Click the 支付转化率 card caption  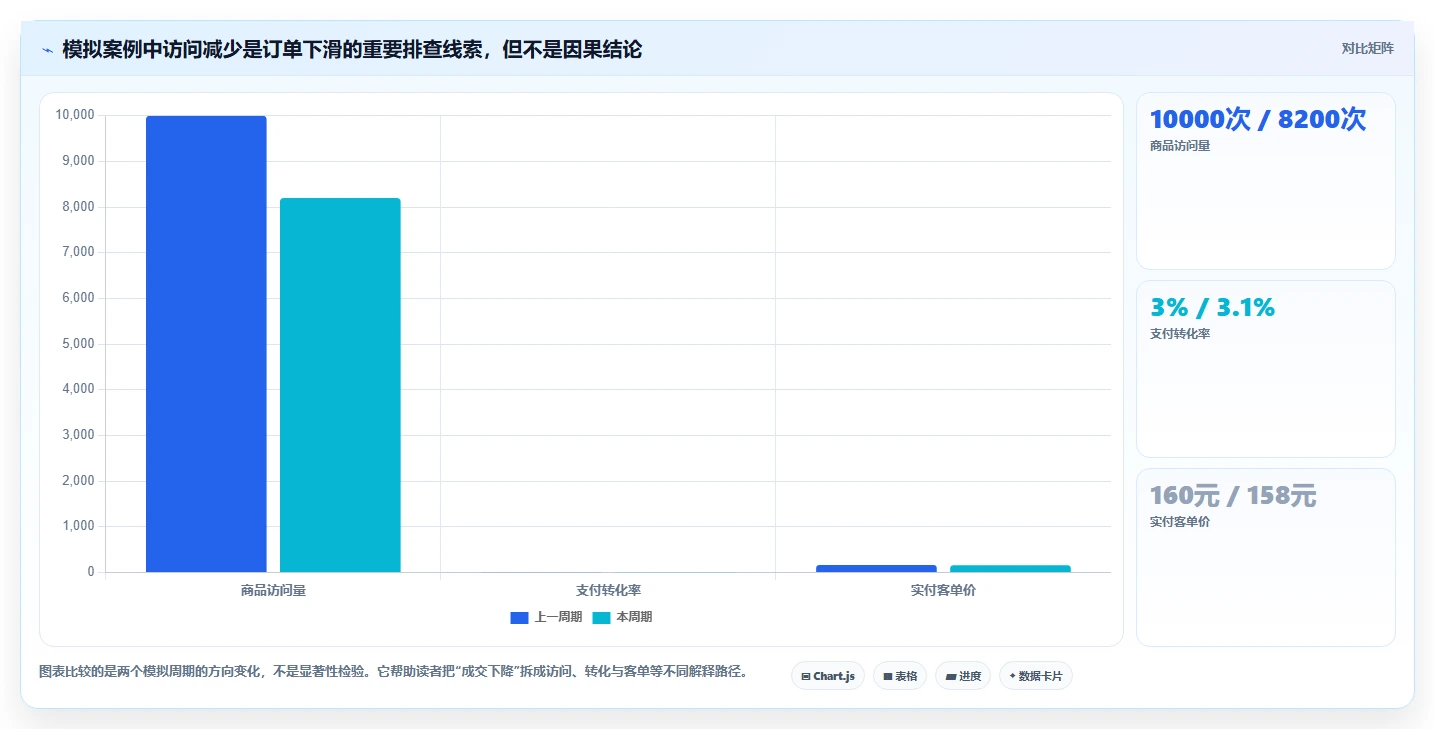[x=1180, y=334]
